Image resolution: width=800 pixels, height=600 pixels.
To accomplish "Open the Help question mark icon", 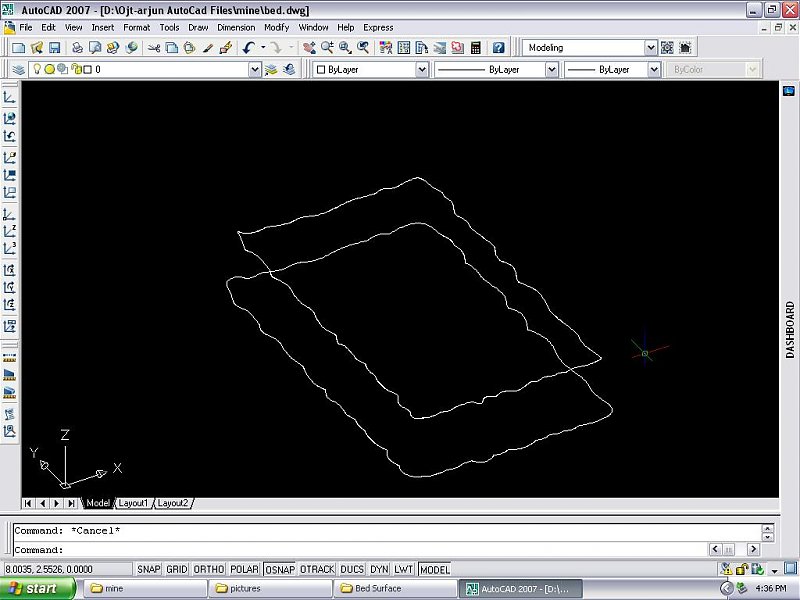I will tap(498, 48).
